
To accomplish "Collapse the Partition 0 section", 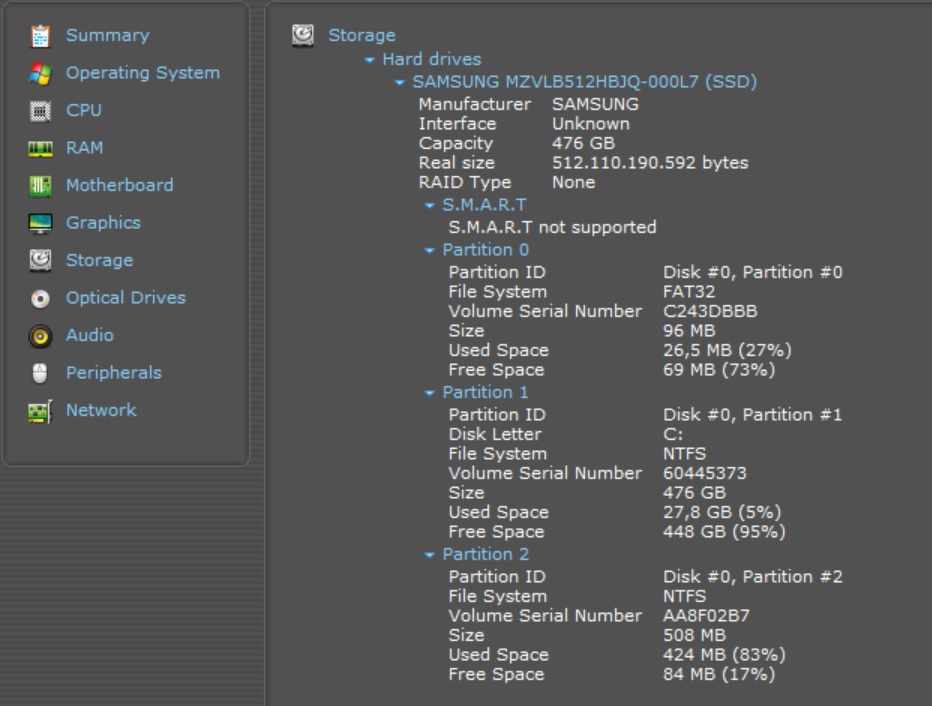I will (430, 251).
